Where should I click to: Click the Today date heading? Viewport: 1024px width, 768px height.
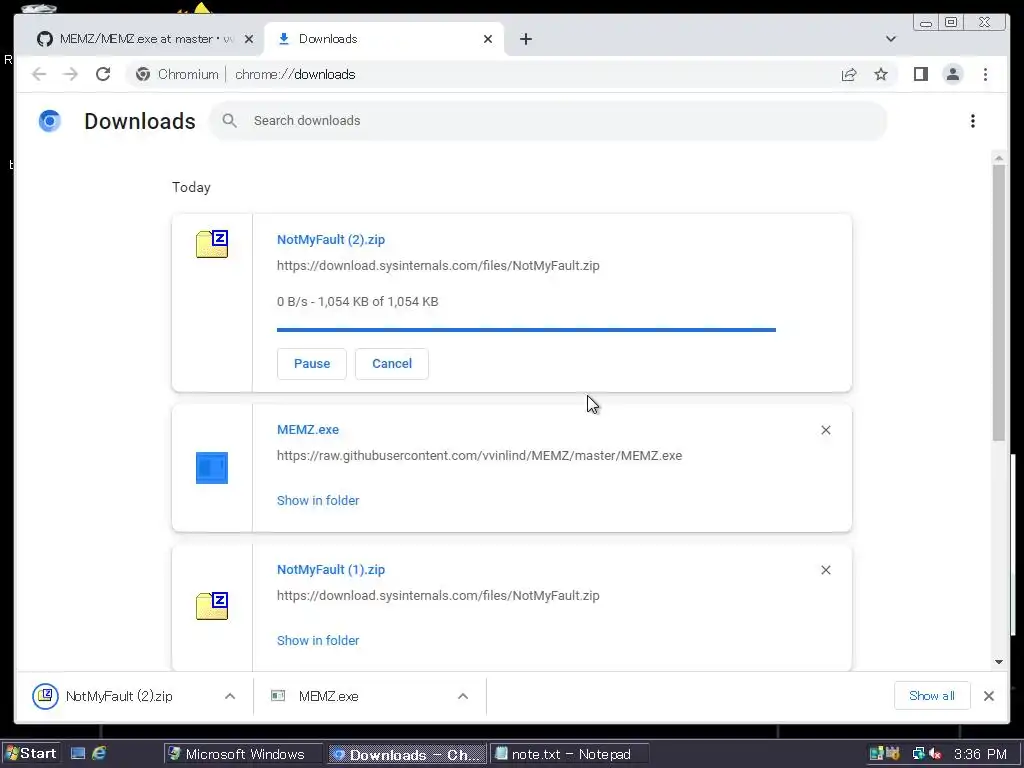[x=191, y=187]
